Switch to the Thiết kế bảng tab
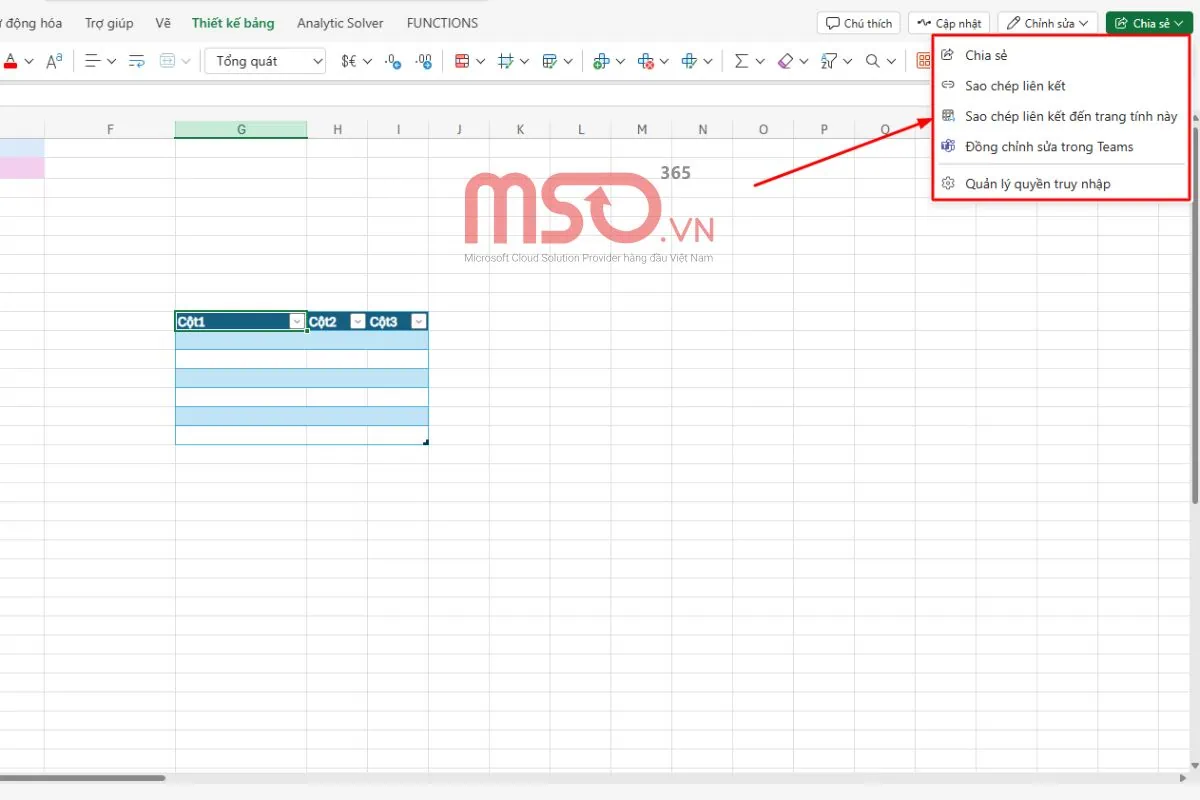The image size is (1200, 800). 233,23
